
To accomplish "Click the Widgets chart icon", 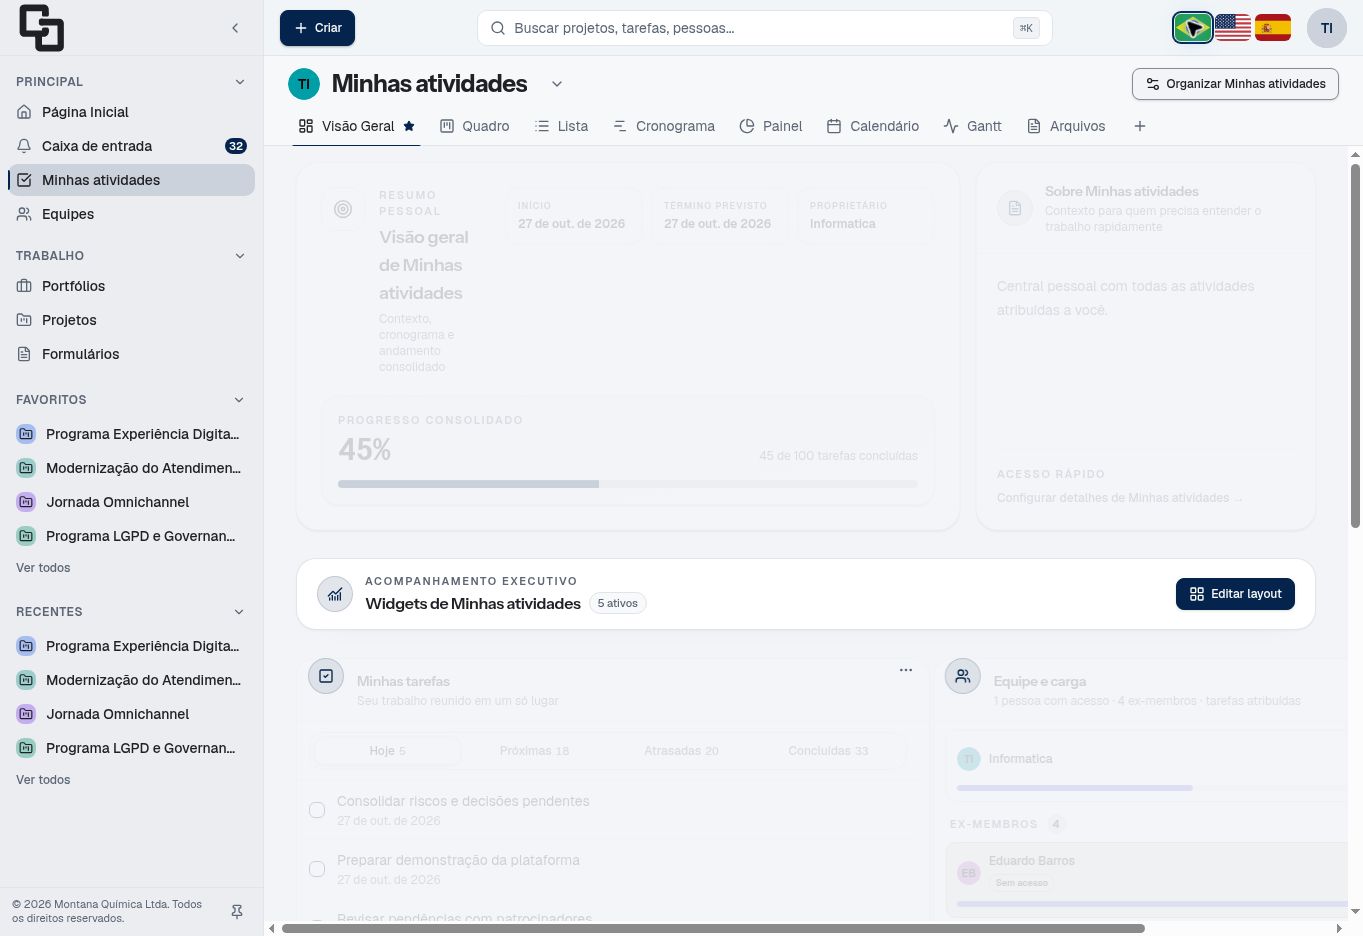I will (x=335, y=594).
